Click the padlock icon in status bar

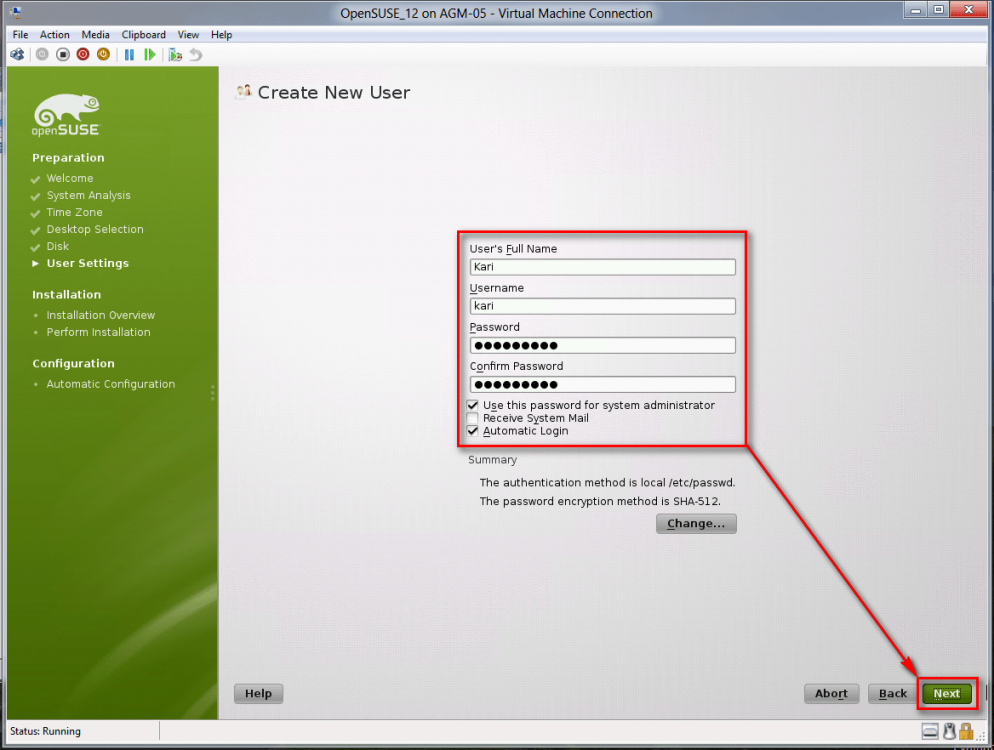[x=966, y=731]
